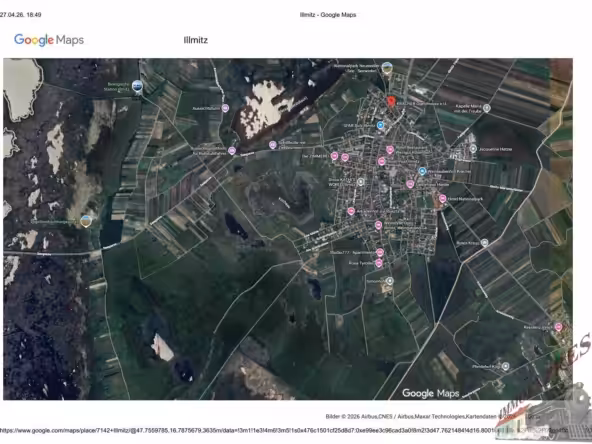This screenshot has width=592, height=444.
Task: Click the Google Maps logo in header
Action: [49, 40]
